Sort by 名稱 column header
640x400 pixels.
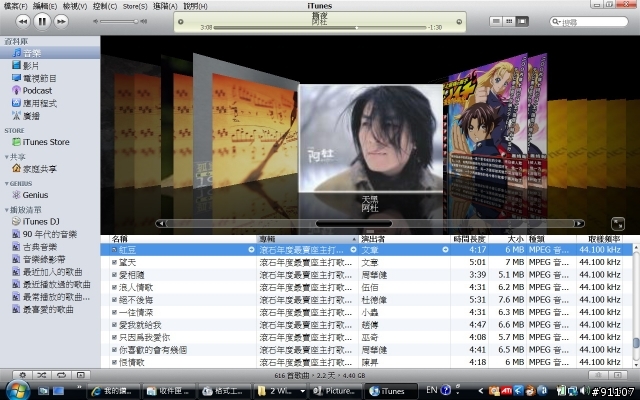point(183,239)
